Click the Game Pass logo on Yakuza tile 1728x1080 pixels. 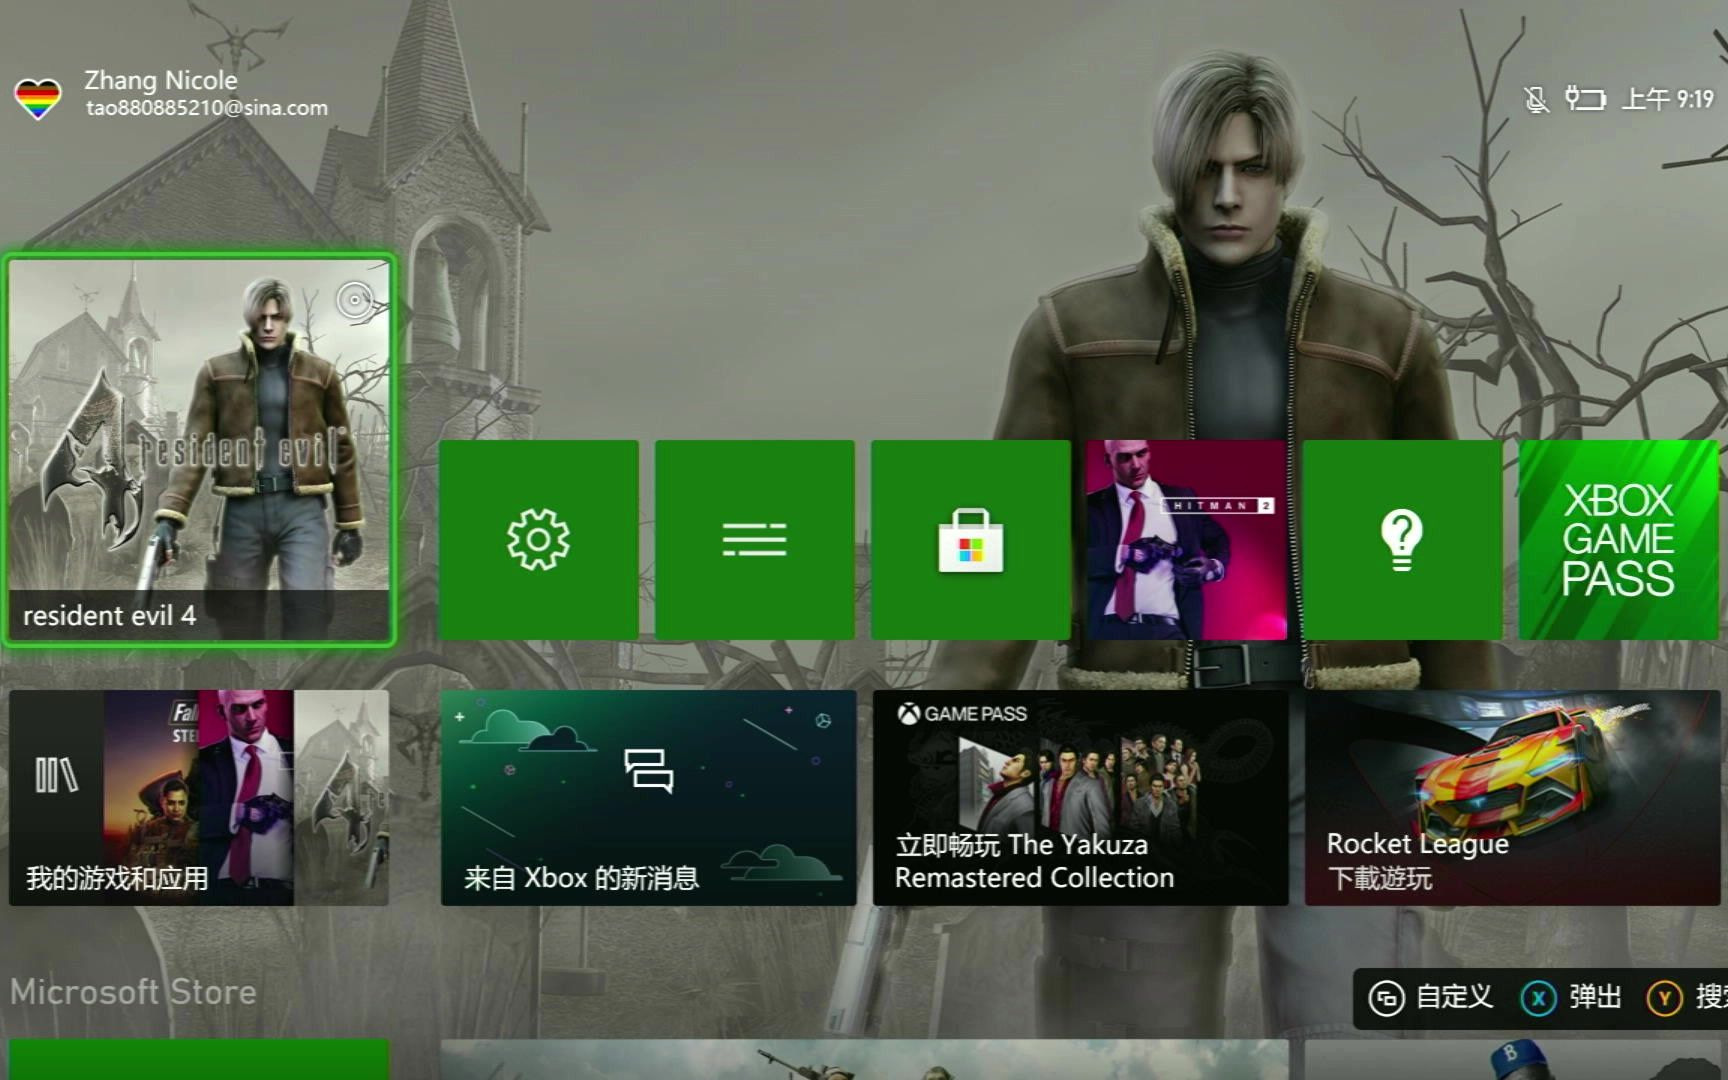pos(962,714)
